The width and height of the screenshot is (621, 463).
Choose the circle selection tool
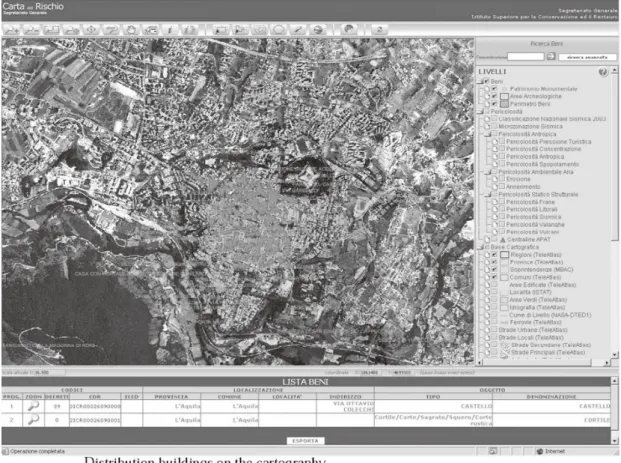point(278,30)
